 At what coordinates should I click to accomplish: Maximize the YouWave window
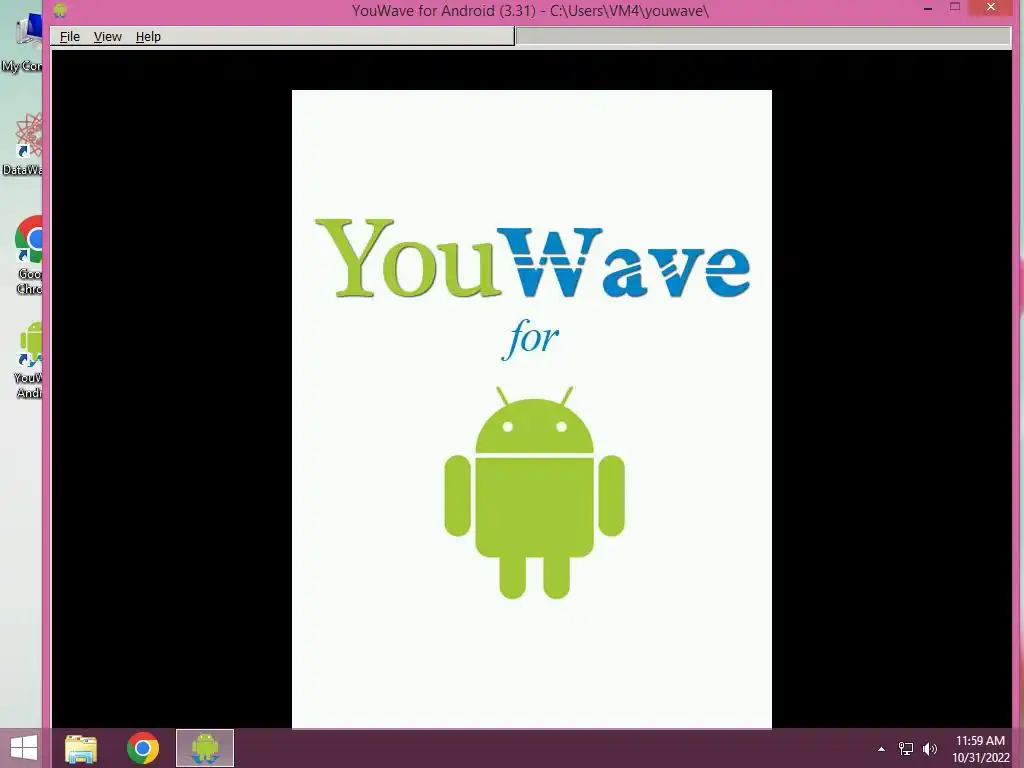pyautogui.click(x=955, y=8)
